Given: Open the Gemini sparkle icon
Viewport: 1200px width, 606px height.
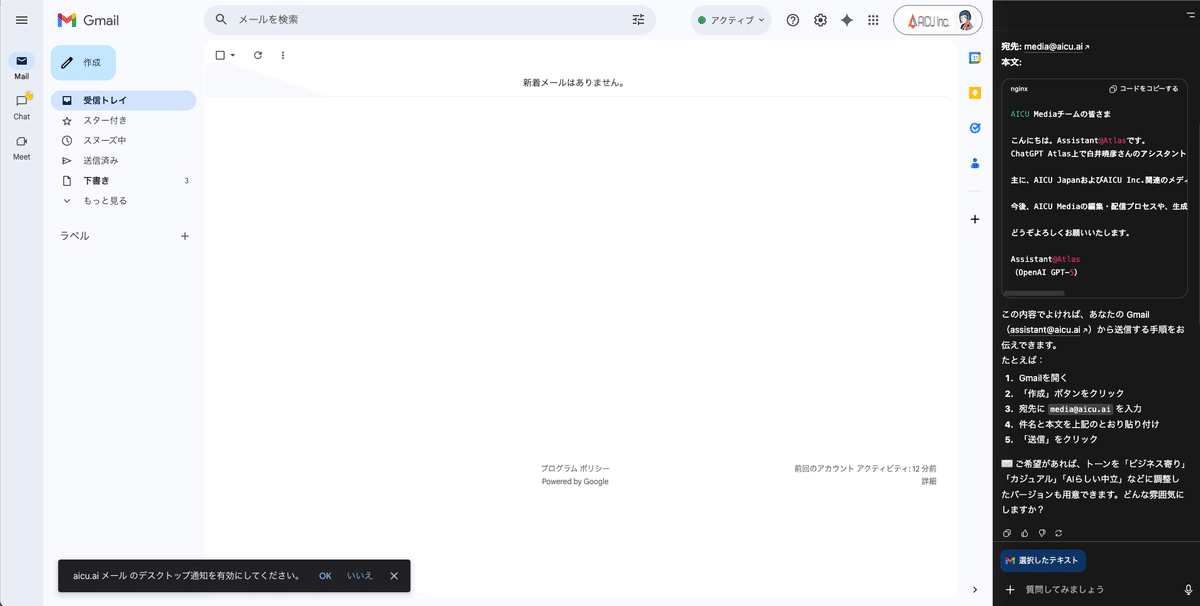Looking at the screenshot, I should (x=847, y=20).
